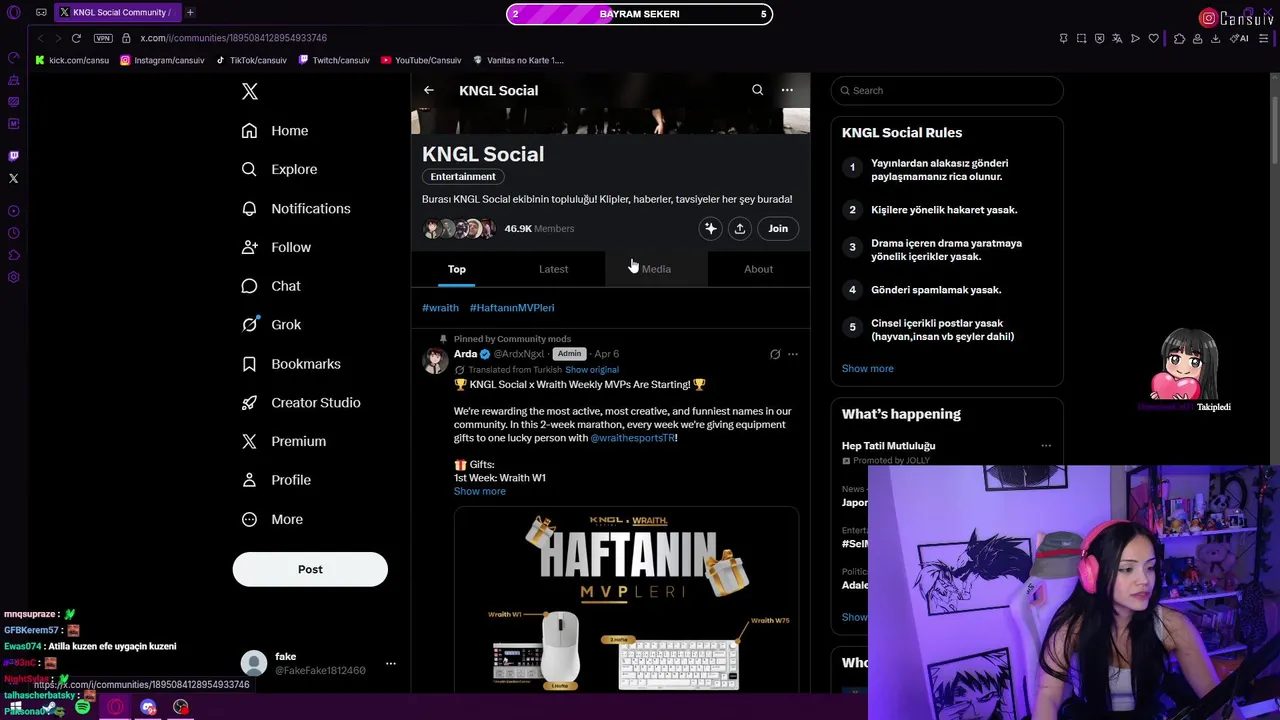This screenshot has height=720, width=1280.
Task: Open the Vanitas no Karte bookmark
Action: (519, 60)
